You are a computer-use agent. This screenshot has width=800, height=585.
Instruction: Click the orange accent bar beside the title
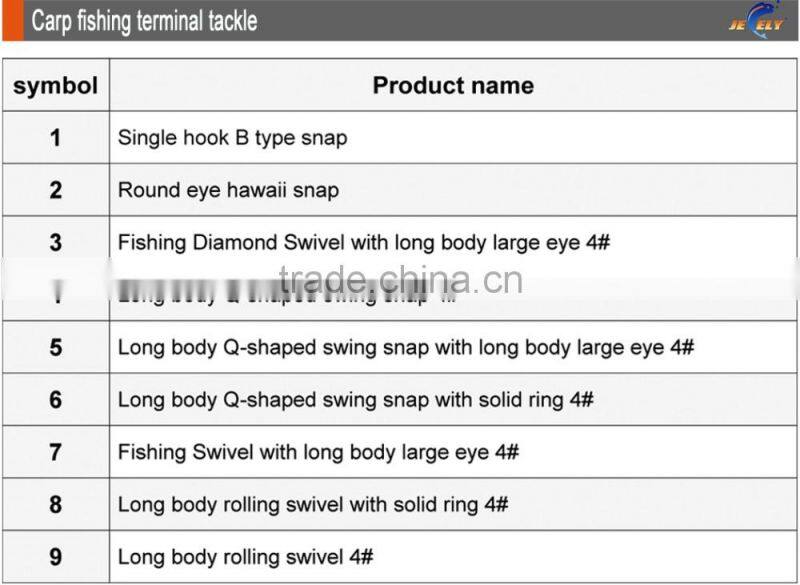coord(11,20)
